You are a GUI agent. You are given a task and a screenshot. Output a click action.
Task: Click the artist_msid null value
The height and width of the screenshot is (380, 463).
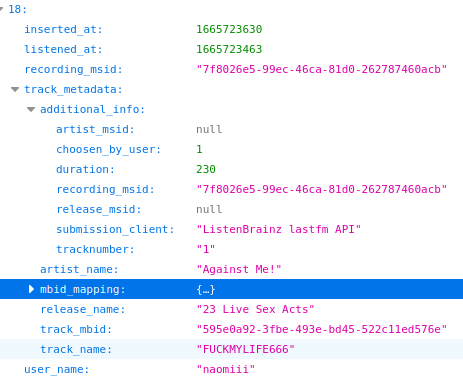[209, 129]
